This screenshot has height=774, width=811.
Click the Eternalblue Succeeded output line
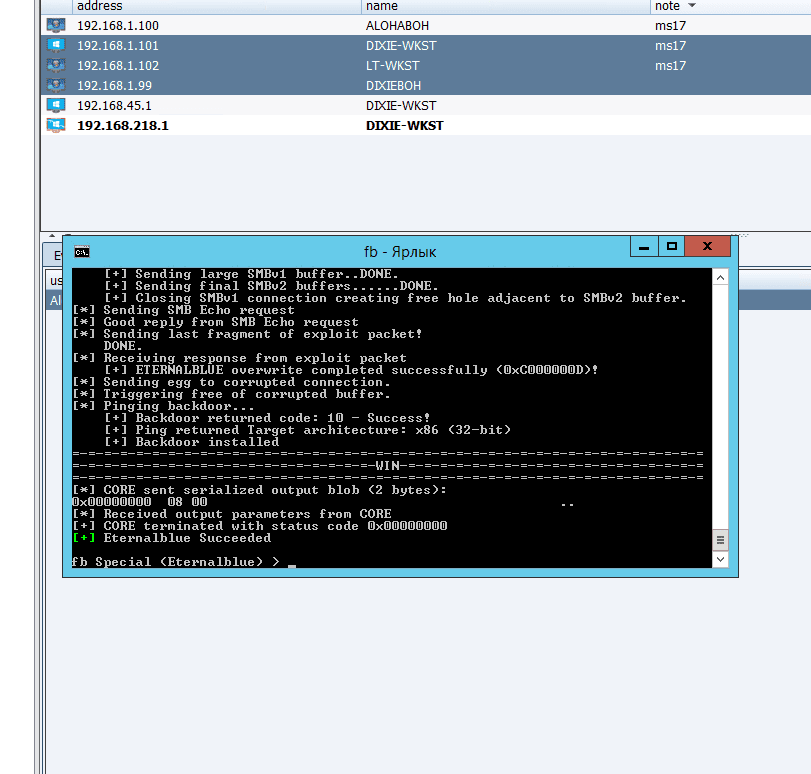click(x=172, y=538)
